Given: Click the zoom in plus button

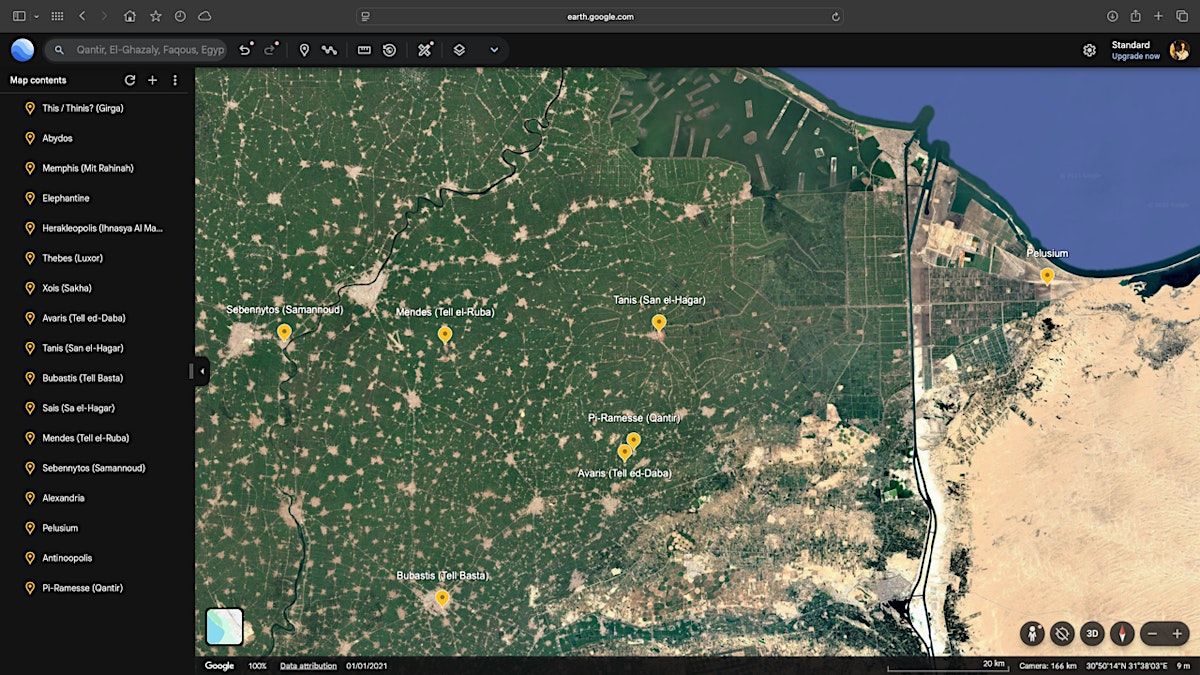Looking at the screenshot, I should pyautogui.click(x=1177, y=633).
